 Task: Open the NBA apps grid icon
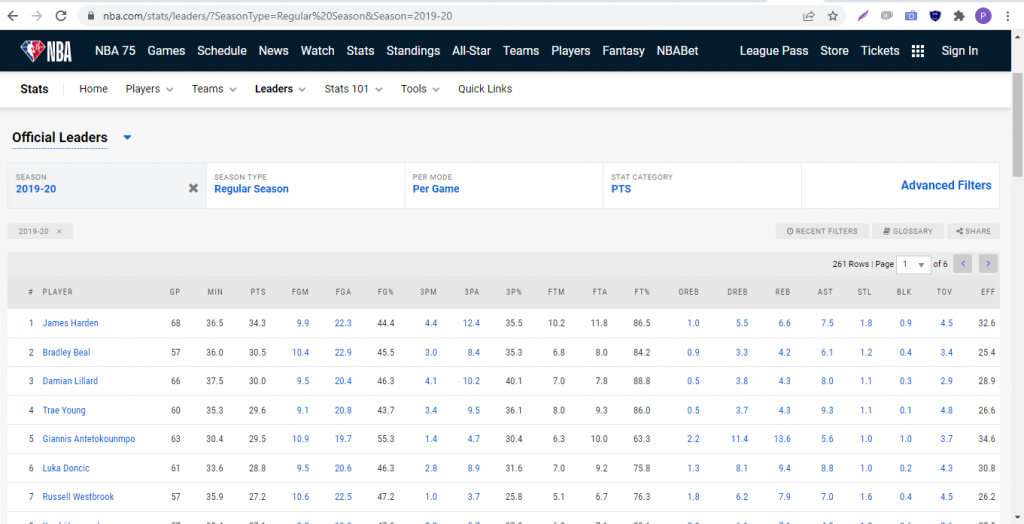coord(918,51)
